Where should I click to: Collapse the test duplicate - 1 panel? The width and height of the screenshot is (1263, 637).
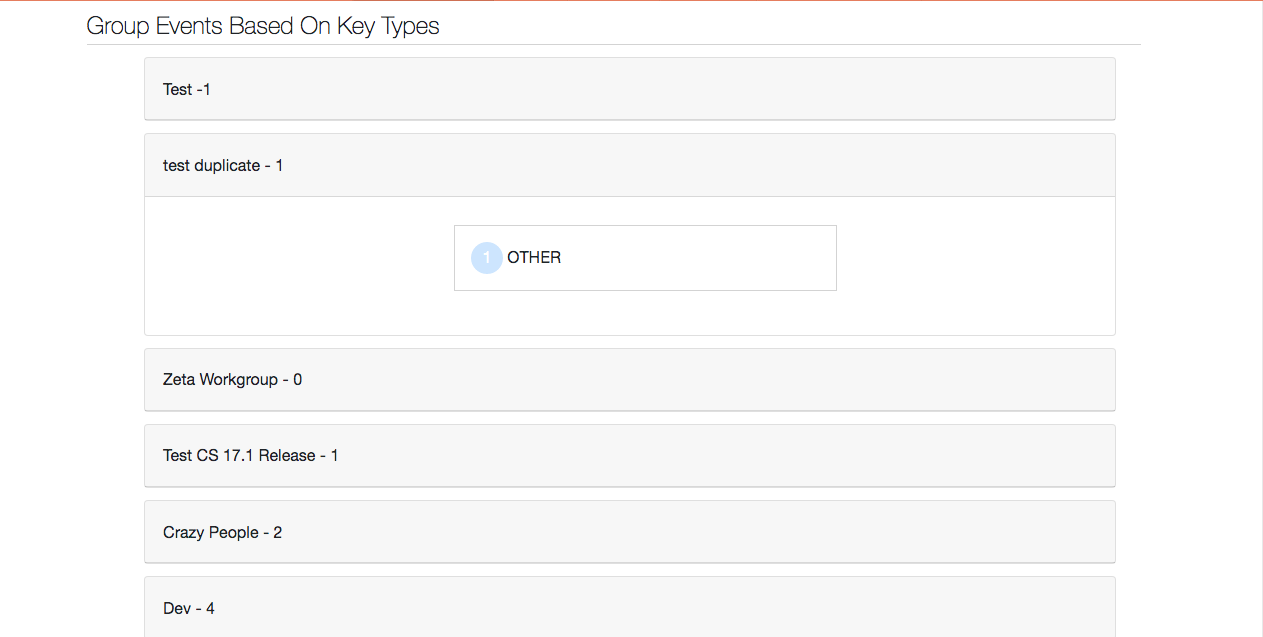(629, 165)
